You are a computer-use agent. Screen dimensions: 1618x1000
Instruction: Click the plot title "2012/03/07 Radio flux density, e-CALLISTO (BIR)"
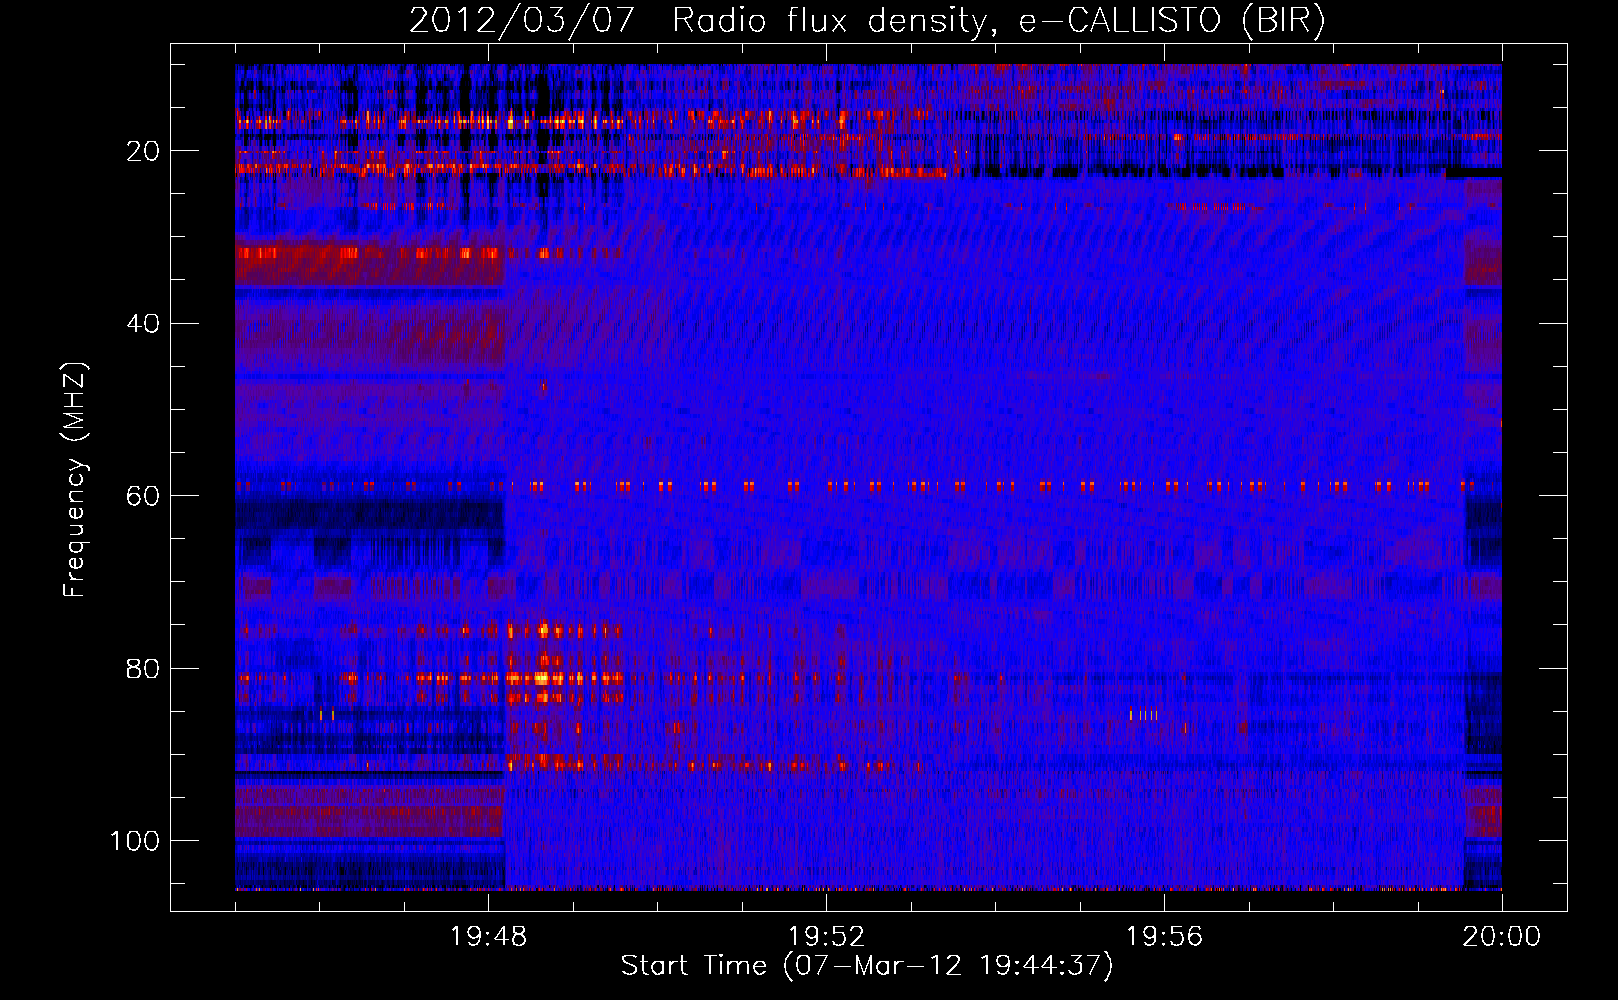(867, 21)
